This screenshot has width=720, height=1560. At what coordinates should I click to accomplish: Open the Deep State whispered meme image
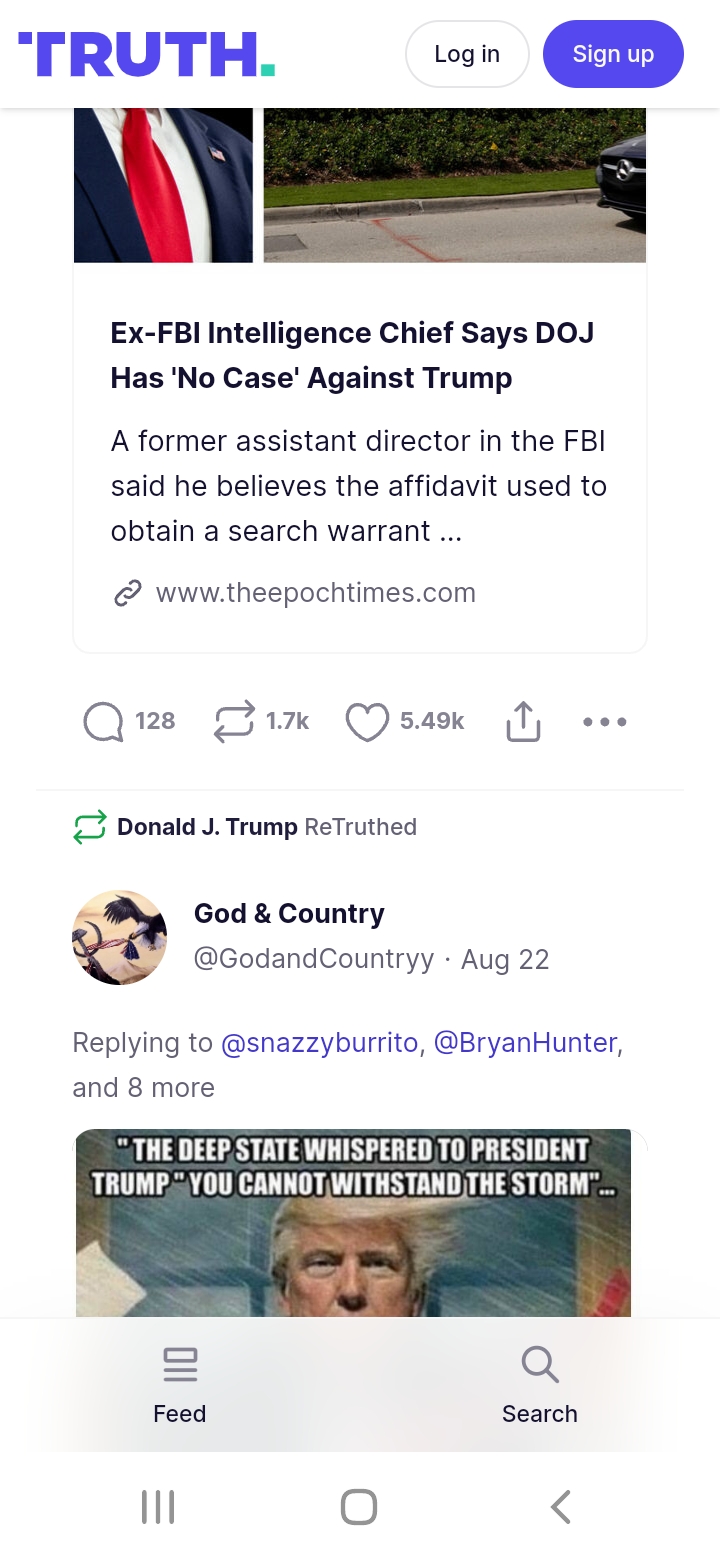[353, 1223]
